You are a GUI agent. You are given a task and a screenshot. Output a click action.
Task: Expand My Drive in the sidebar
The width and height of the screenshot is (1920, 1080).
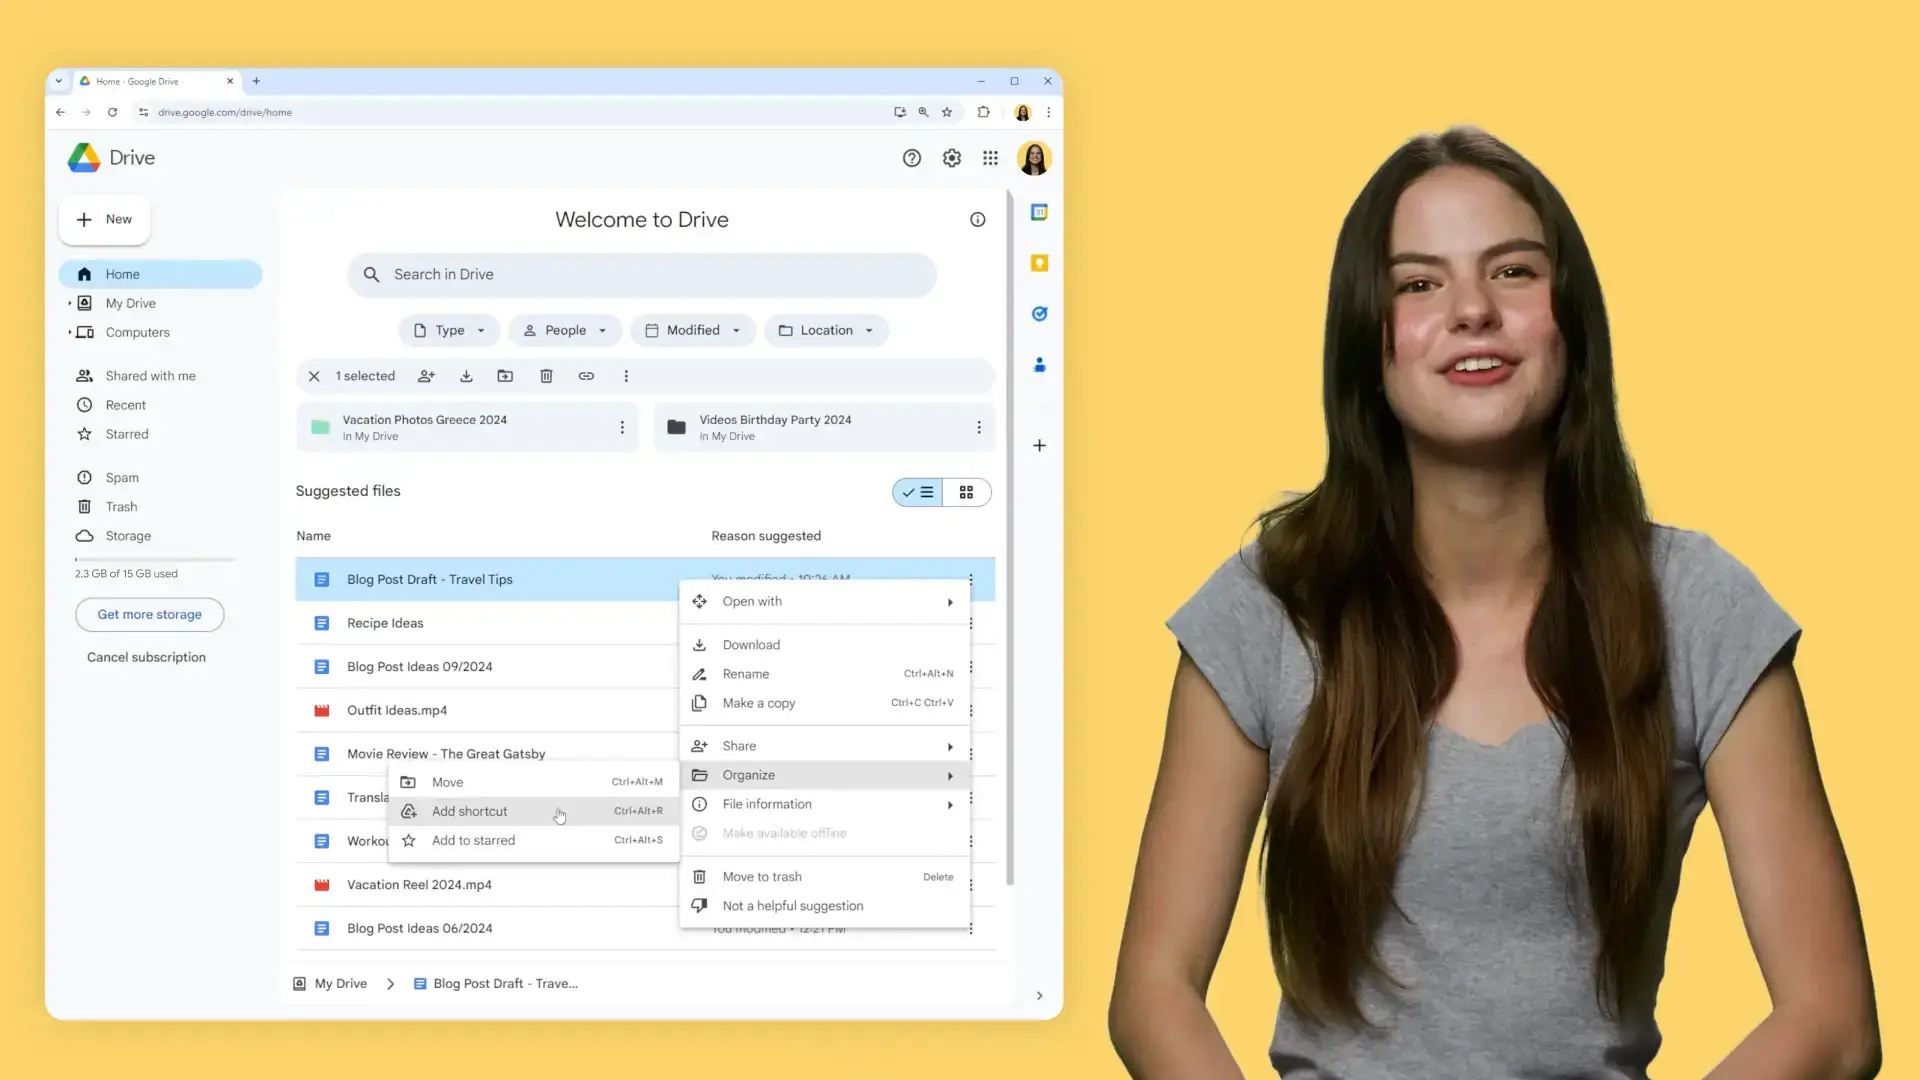coord(69,303)
